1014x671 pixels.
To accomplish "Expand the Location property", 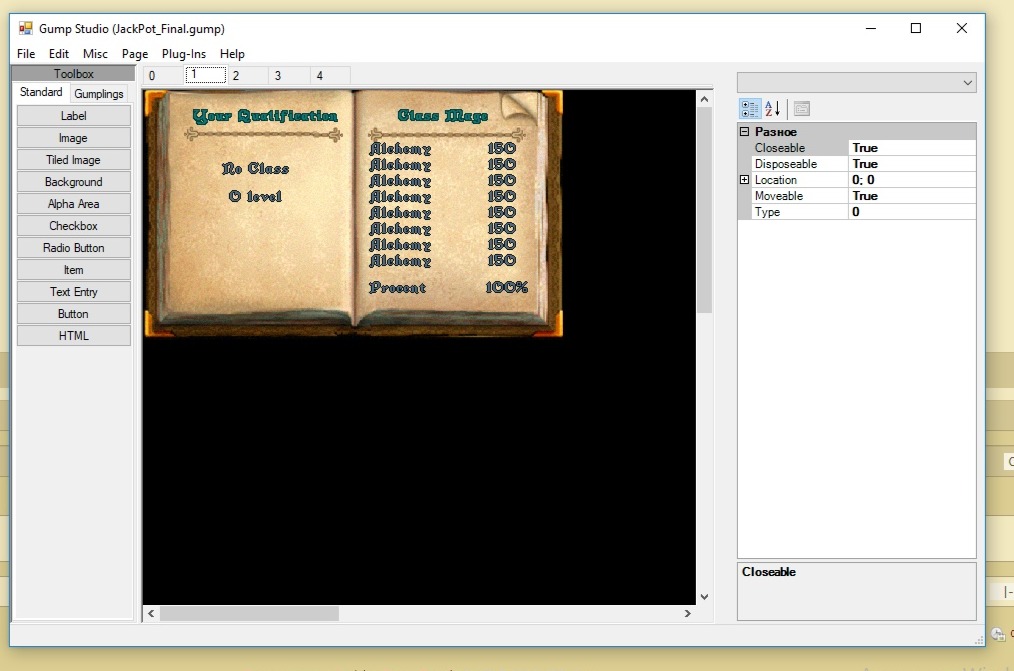I will pos(744,180).
